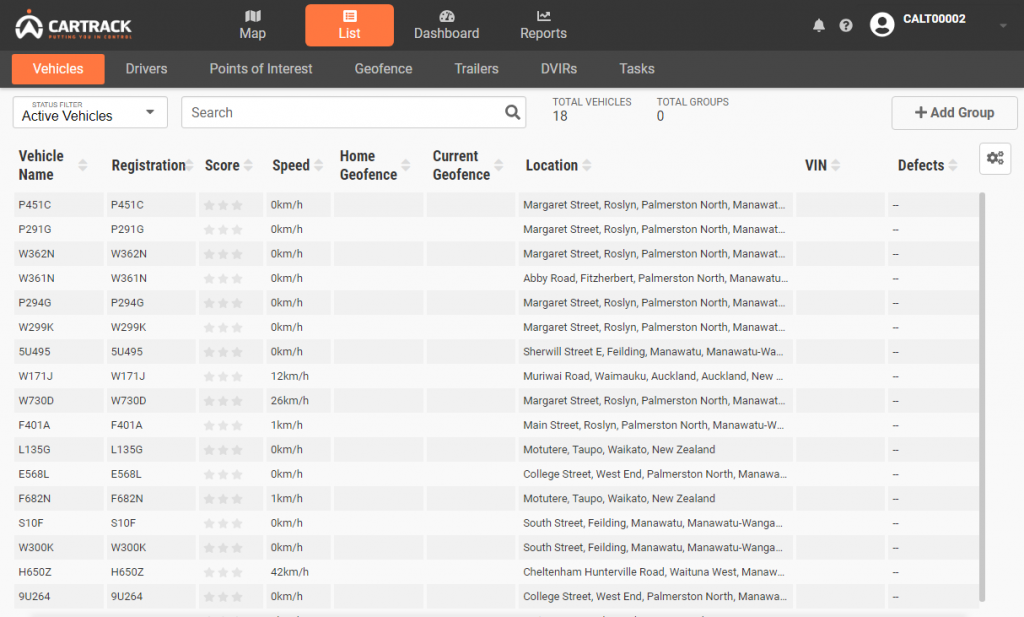1024x617 pixels.
Task: Open the Map view
Action: pyautogui.click(x=253, y=25)
